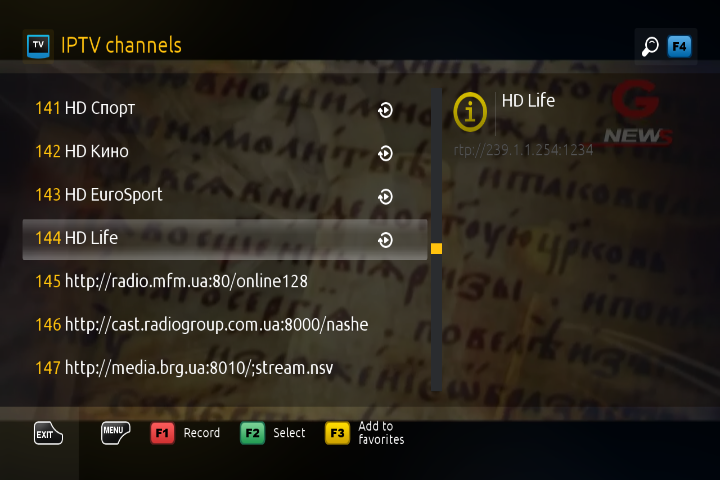Select channel 141 HD Спорт
Screen dimensions: 720x480
pos(225,109)
